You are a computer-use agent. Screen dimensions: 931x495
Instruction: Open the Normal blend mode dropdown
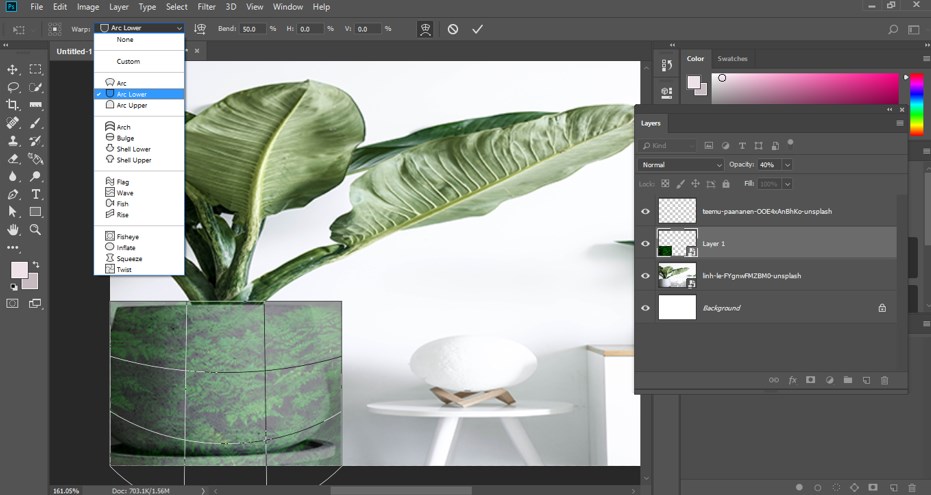pyautogui.click(x=680, y=164)
